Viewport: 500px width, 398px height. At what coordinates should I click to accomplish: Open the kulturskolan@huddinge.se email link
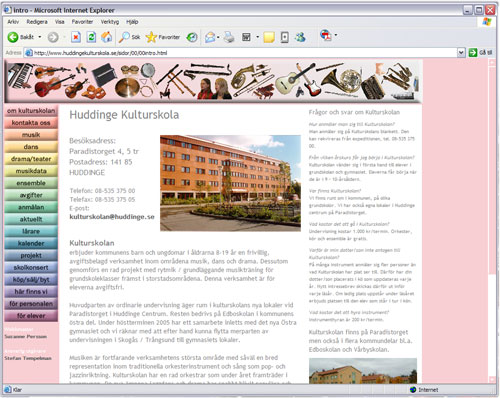pyautogui.click(x=112, y=217)
